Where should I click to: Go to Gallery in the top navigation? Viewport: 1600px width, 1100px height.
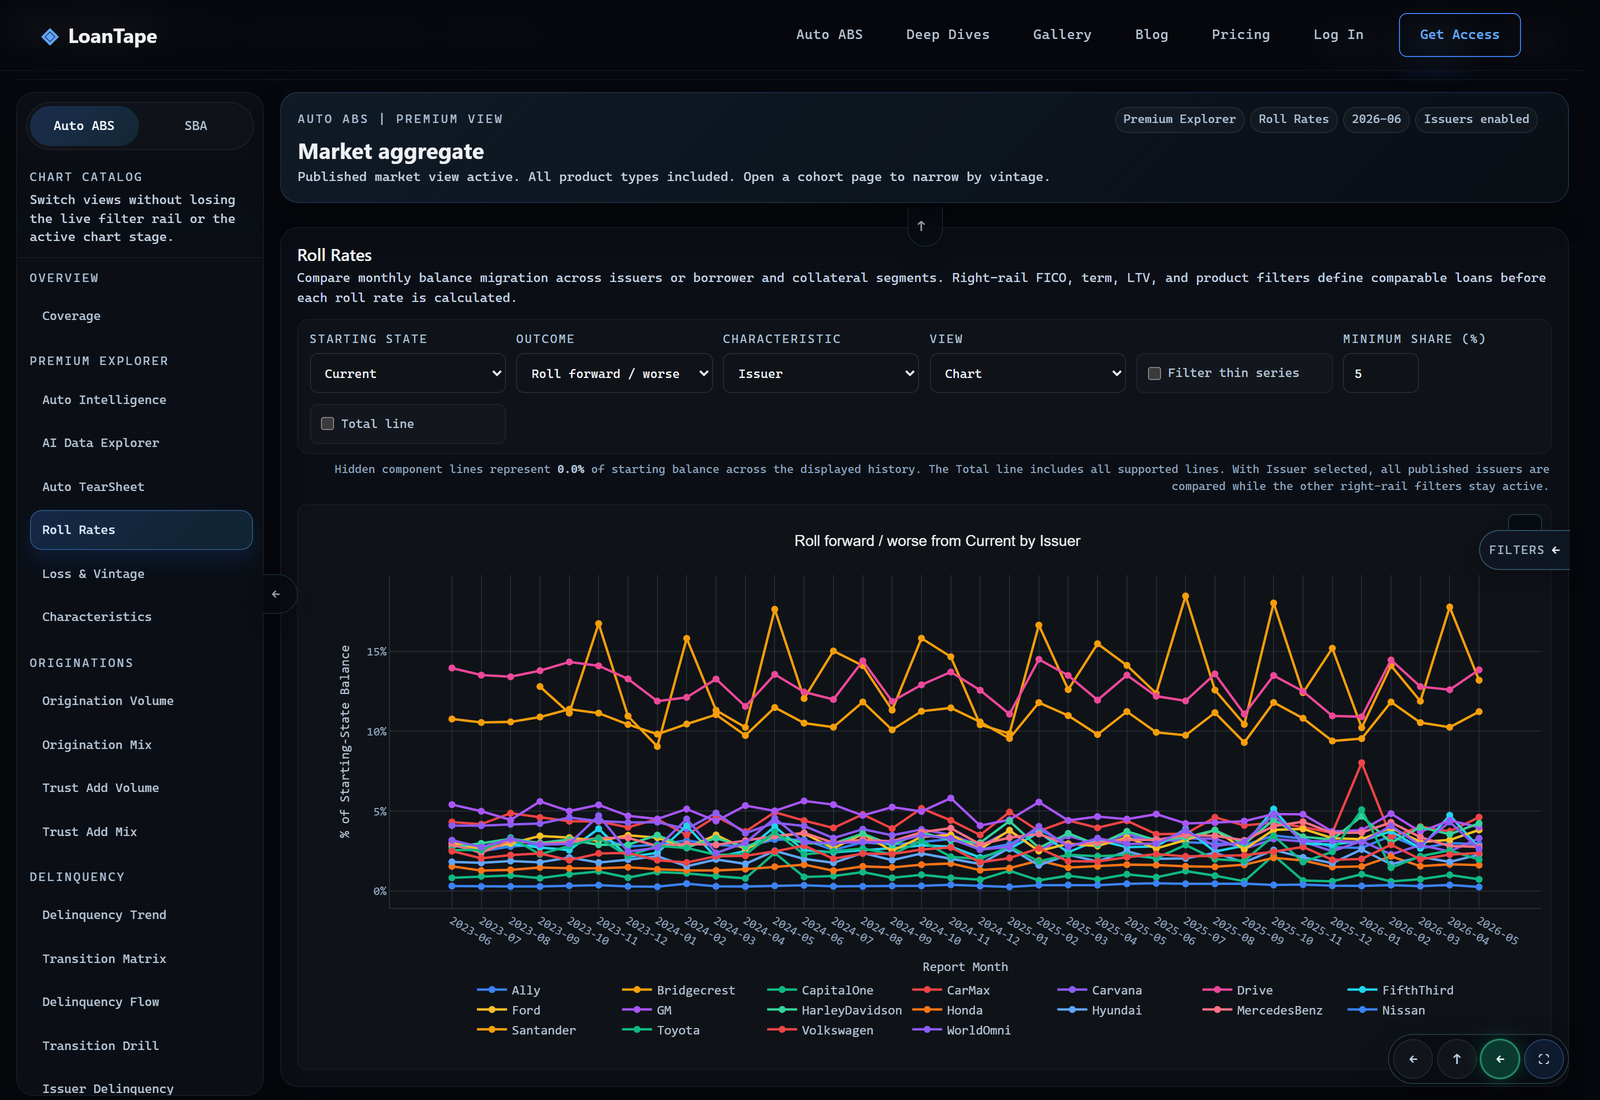click(x=1062, y=35)
